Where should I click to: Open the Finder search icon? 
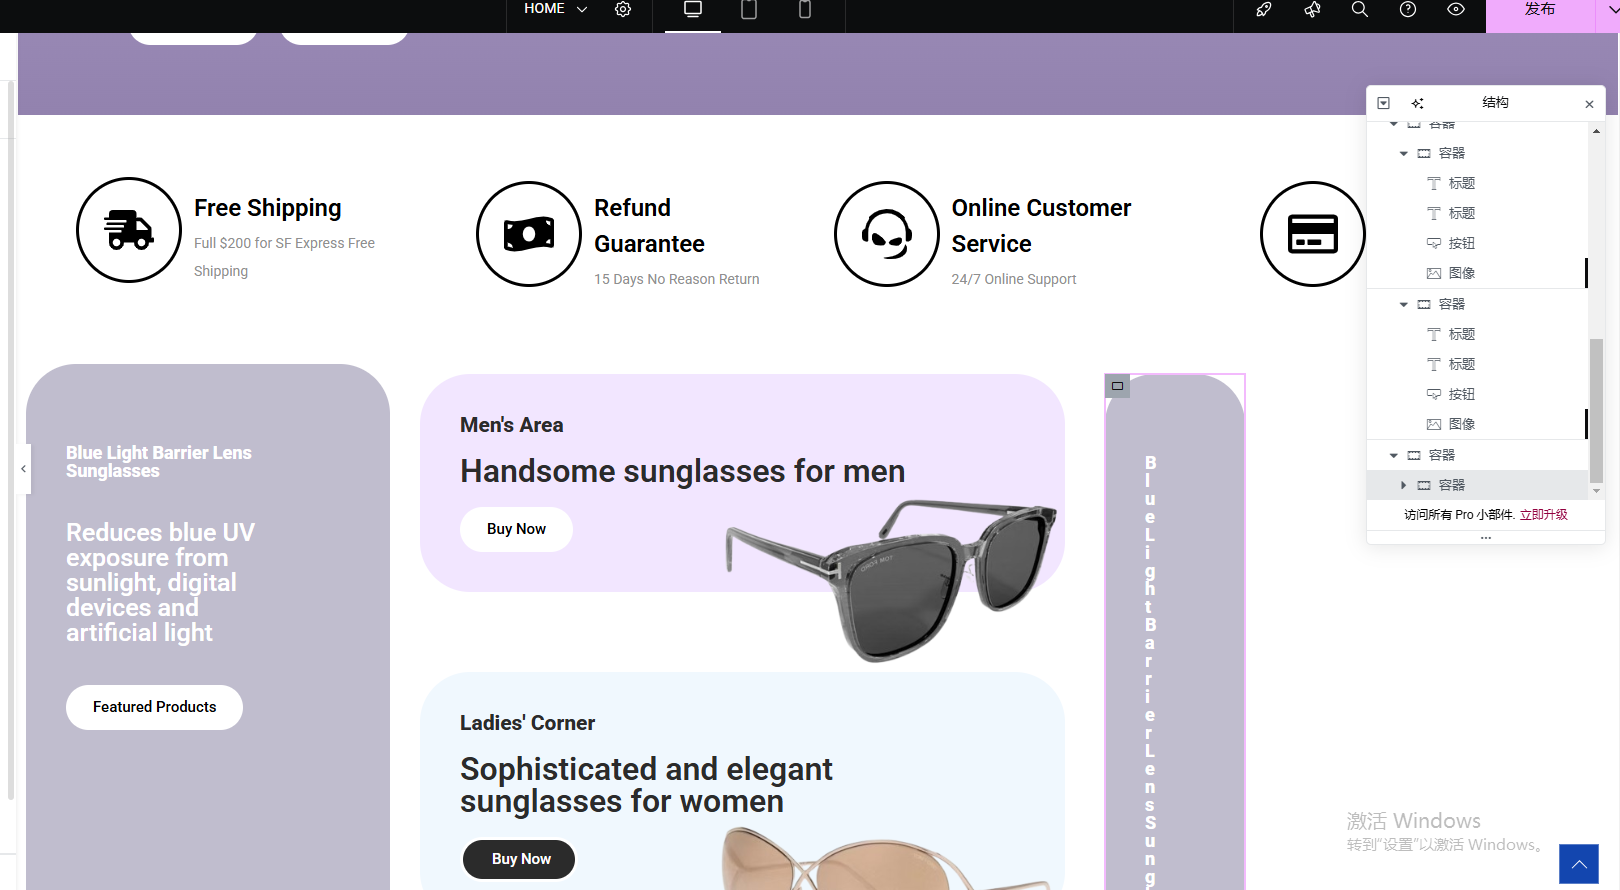click(1360, 10)
